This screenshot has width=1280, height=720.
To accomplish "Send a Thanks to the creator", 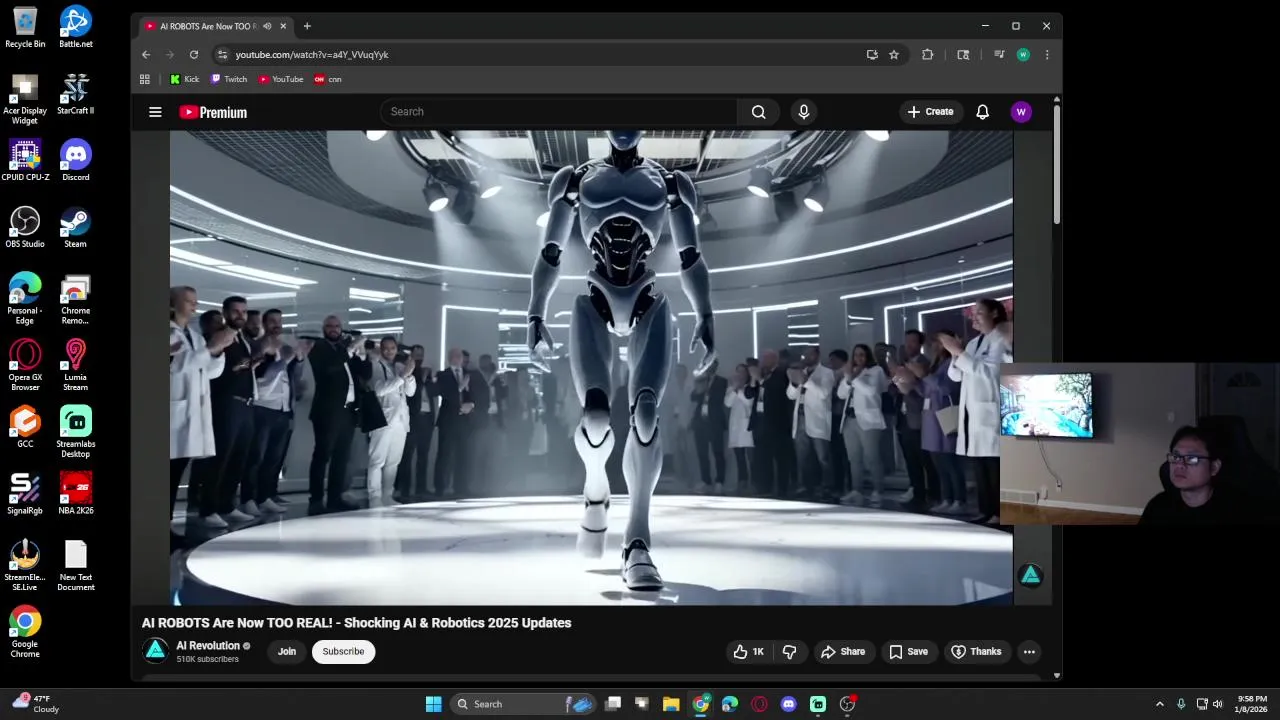I will pyautogui.click(x=976, y=652).
